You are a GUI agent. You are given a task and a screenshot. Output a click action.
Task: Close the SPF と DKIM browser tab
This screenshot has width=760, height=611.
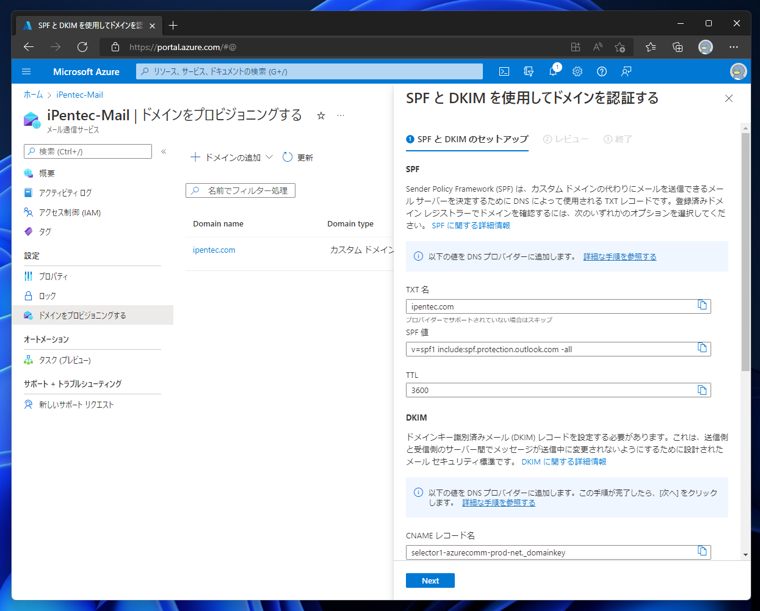click(x=152, y=26)
